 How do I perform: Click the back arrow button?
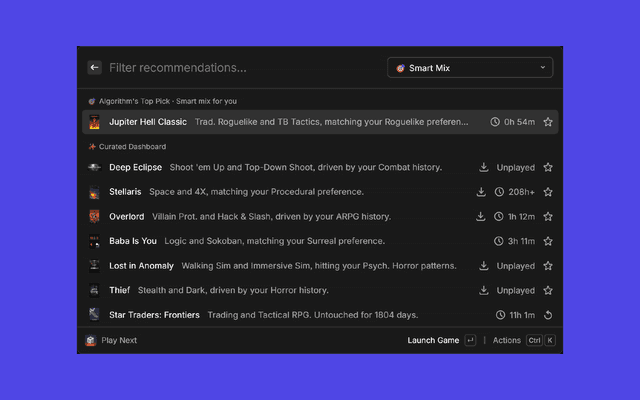click(94, 68)
